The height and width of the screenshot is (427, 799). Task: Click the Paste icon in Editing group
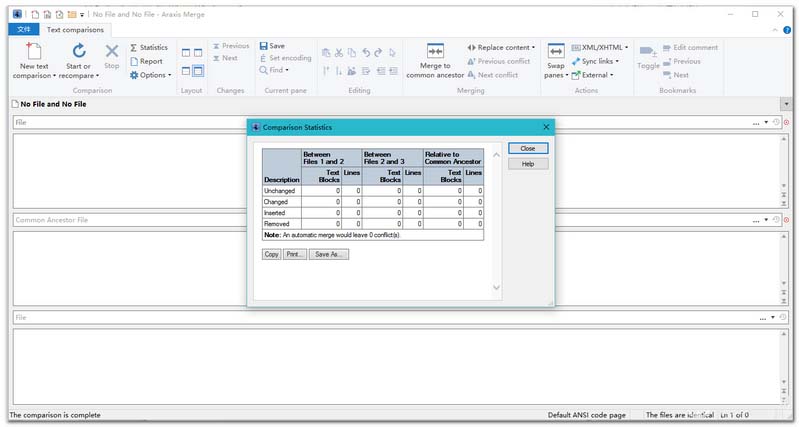(326, 52)
